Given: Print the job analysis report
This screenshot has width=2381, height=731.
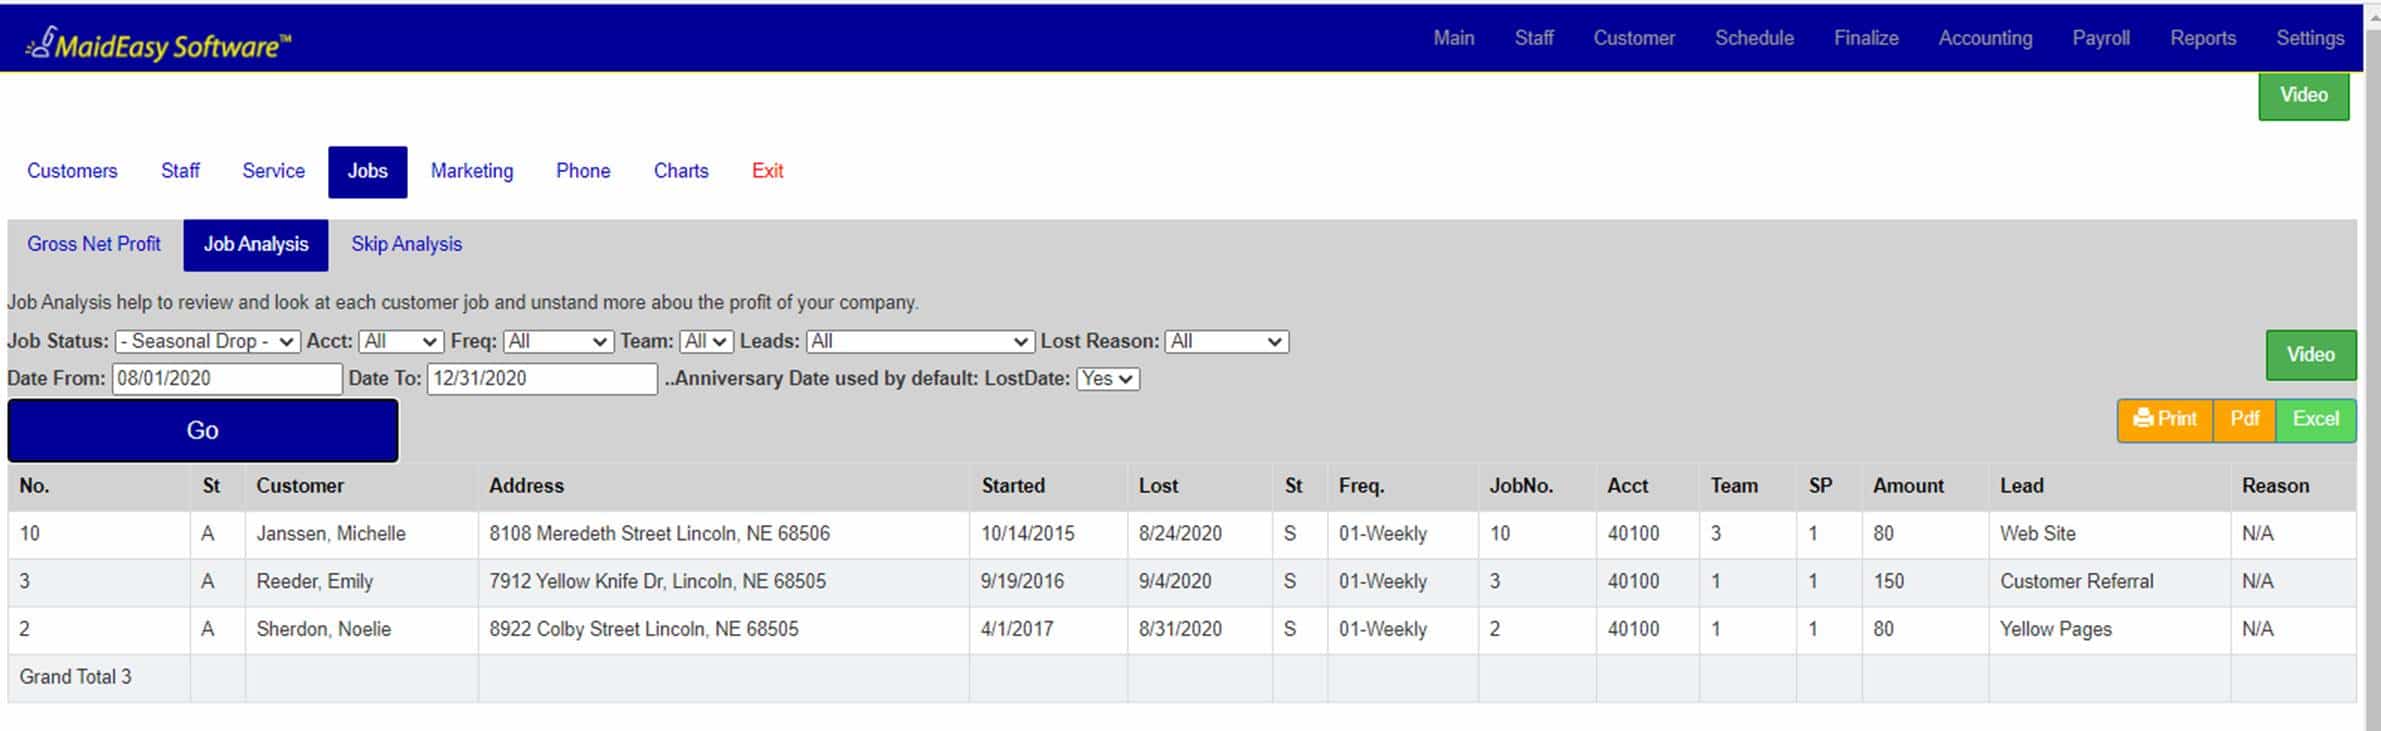Looking at the screenshot, I should (x=2165, y=420).
